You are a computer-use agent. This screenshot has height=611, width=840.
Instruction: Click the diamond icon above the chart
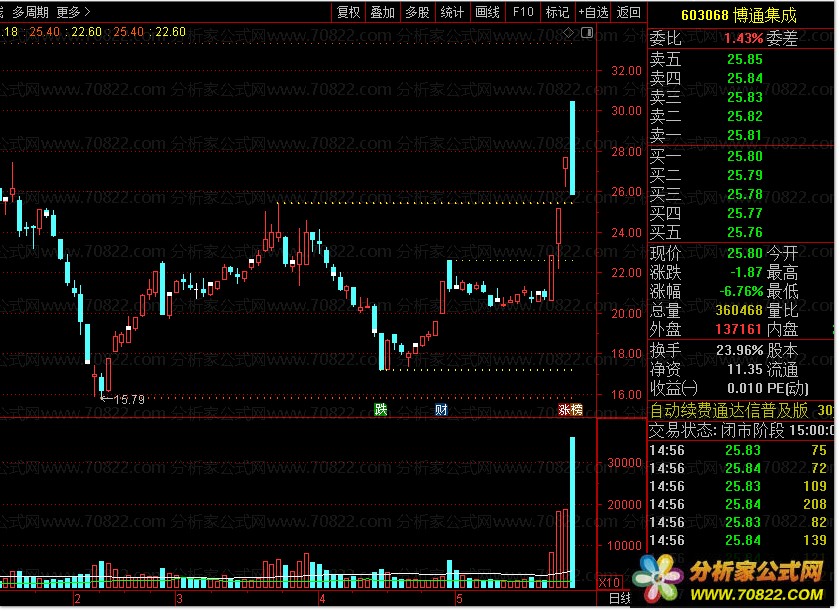(x=568, y=33)
